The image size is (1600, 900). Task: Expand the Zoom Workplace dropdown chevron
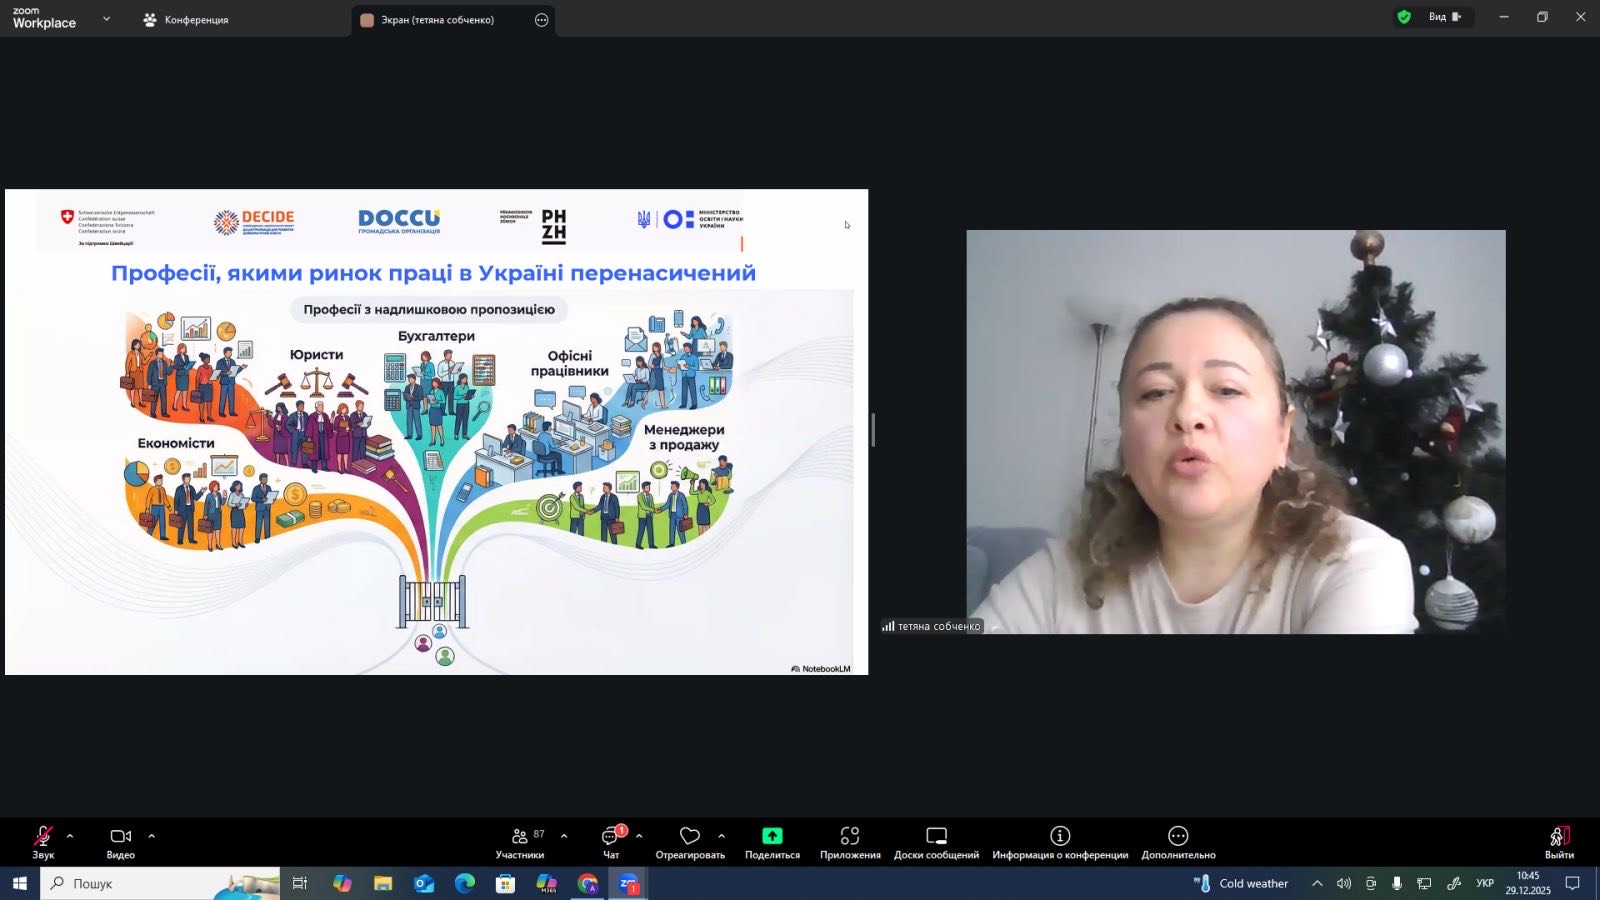pos(107,19)
